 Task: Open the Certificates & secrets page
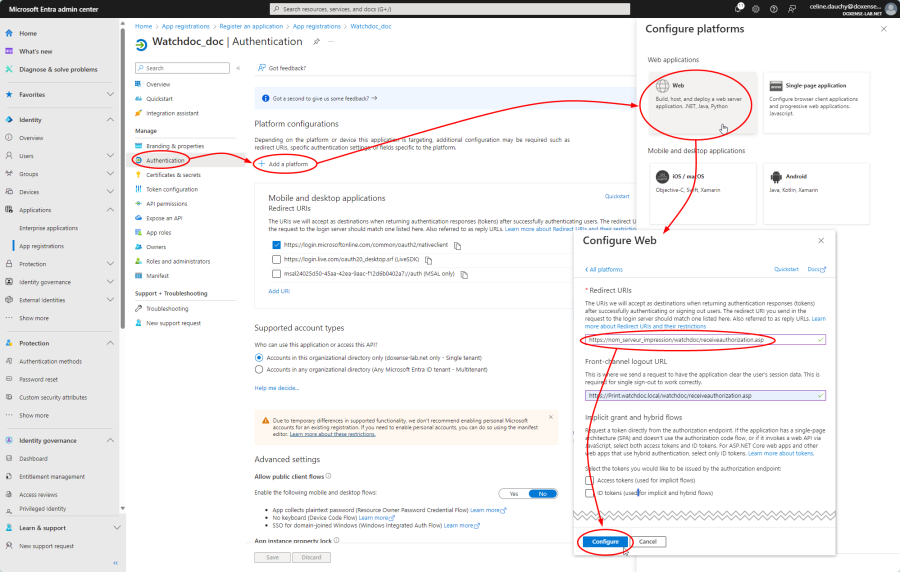coord(173,175)
